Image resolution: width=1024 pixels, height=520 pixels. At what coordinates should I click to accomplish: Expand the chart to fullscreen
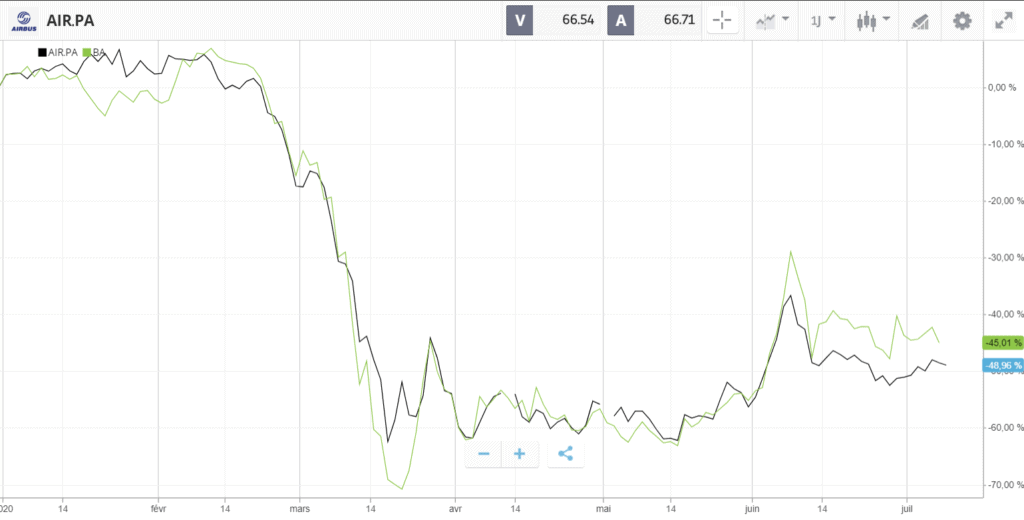pyautogui.click(x=1003, y=20)
